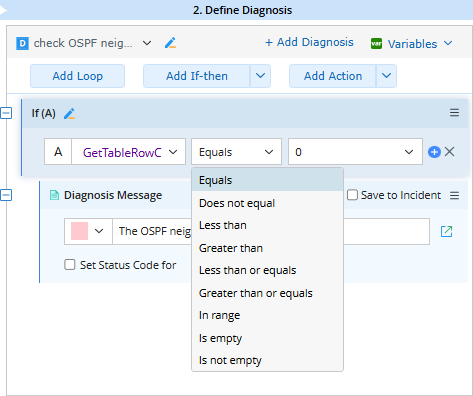Collapse the Diagnosis Message block
This screenshot has height=396, width=473.
[x=6, y=195]
